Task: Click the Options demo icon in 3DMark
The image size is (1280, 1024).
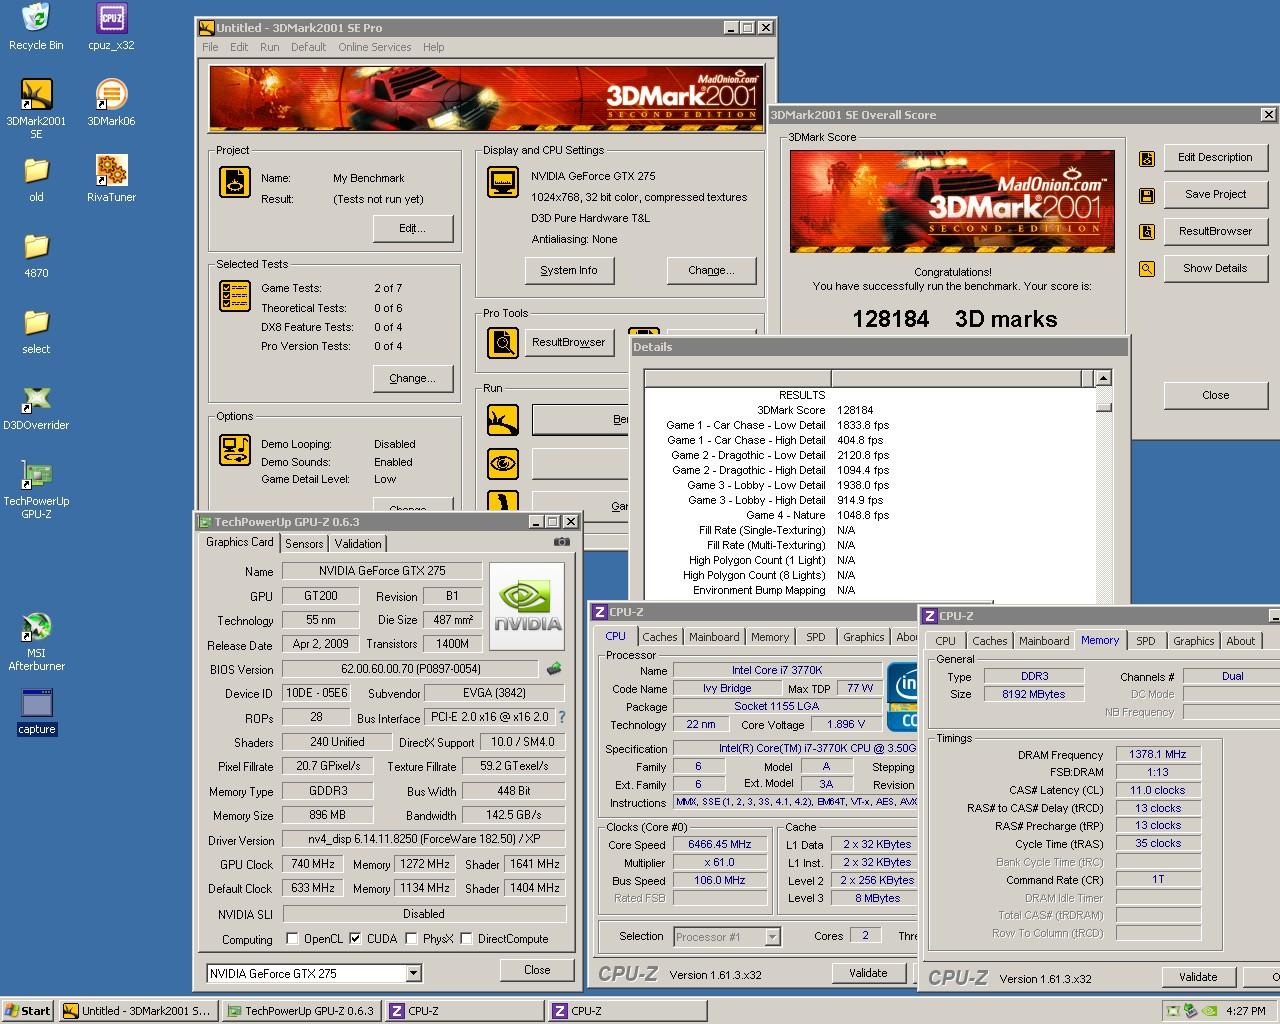Action: (234, 450)
